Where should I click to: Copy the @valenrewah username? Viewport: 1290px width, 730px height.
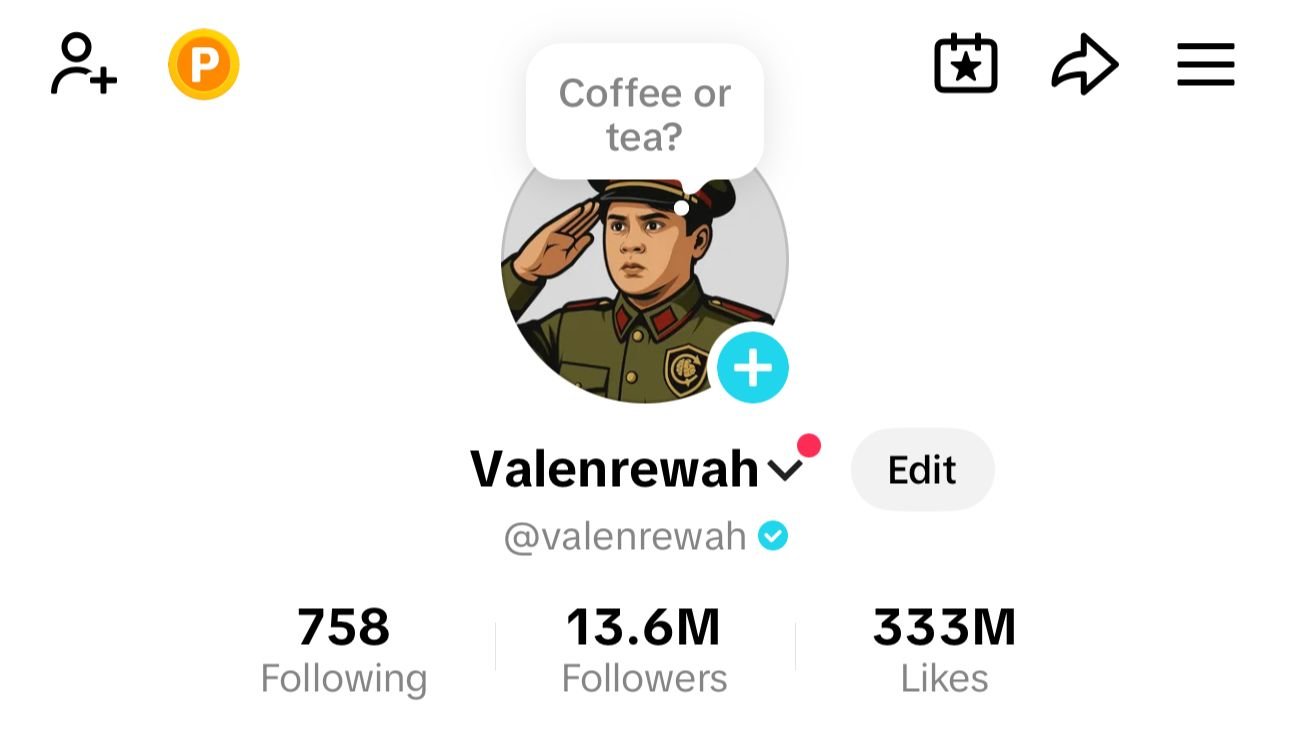tap(625, 537)
